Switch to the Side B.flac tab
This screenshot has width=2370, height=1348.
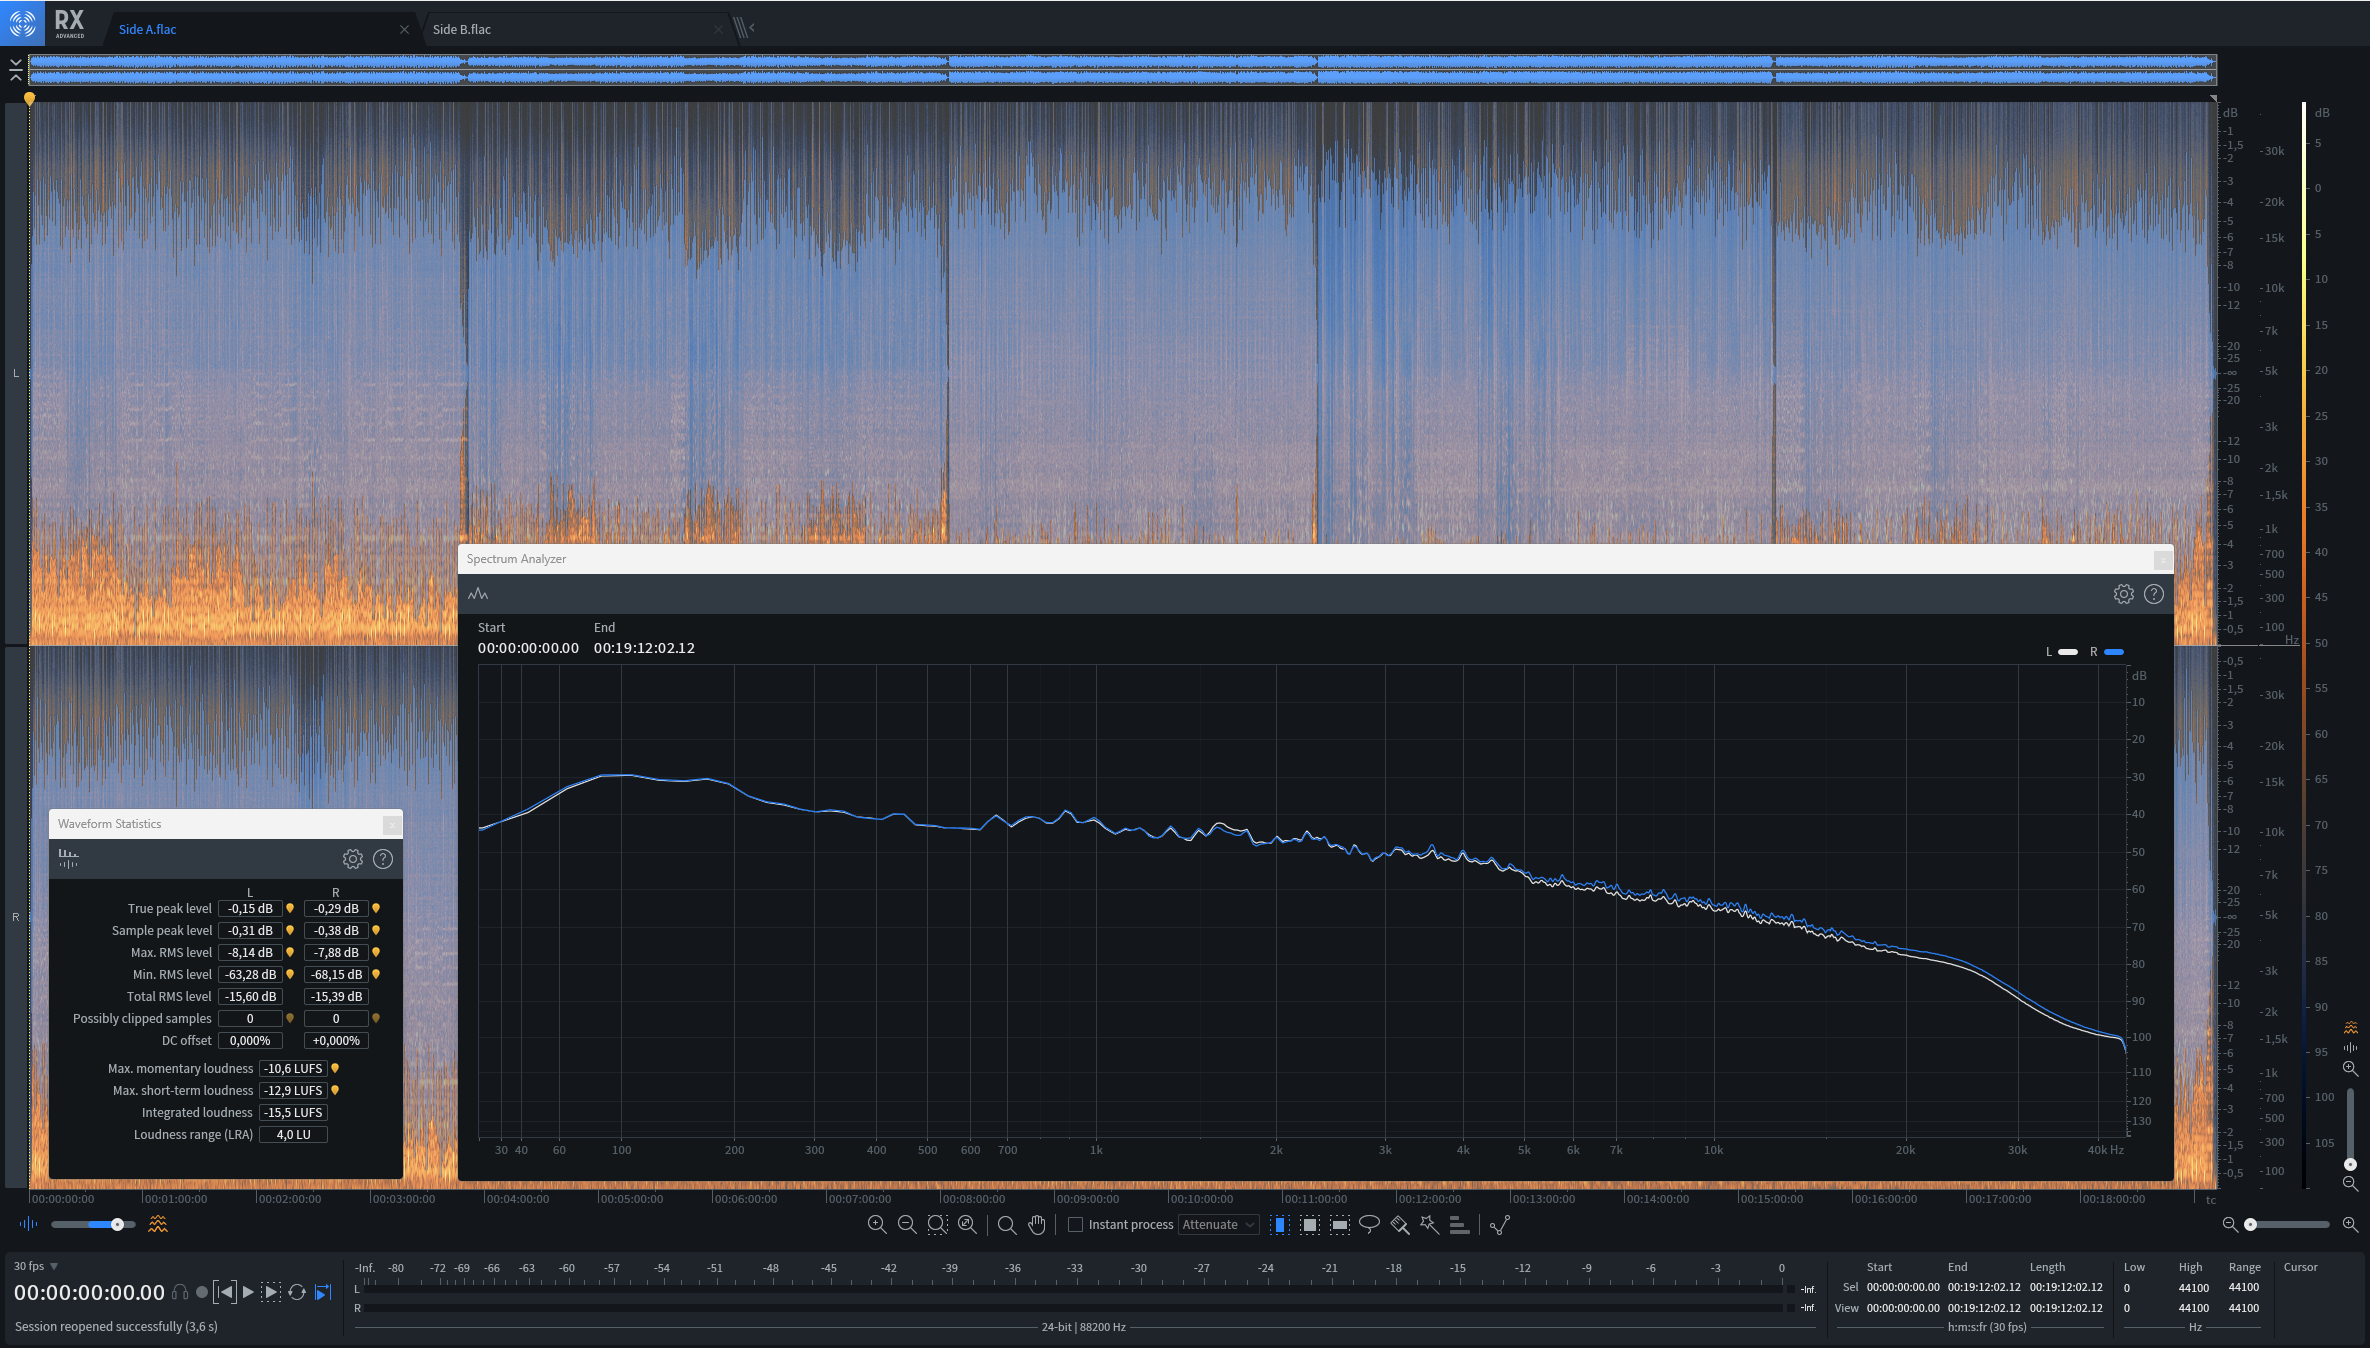tap(462, 29)
